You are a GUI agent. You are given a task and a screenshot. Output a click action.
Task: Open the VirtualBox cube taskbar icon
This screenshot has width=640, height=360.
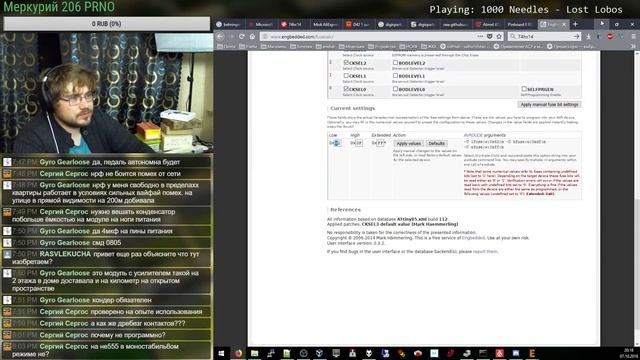tap(320, 353)
